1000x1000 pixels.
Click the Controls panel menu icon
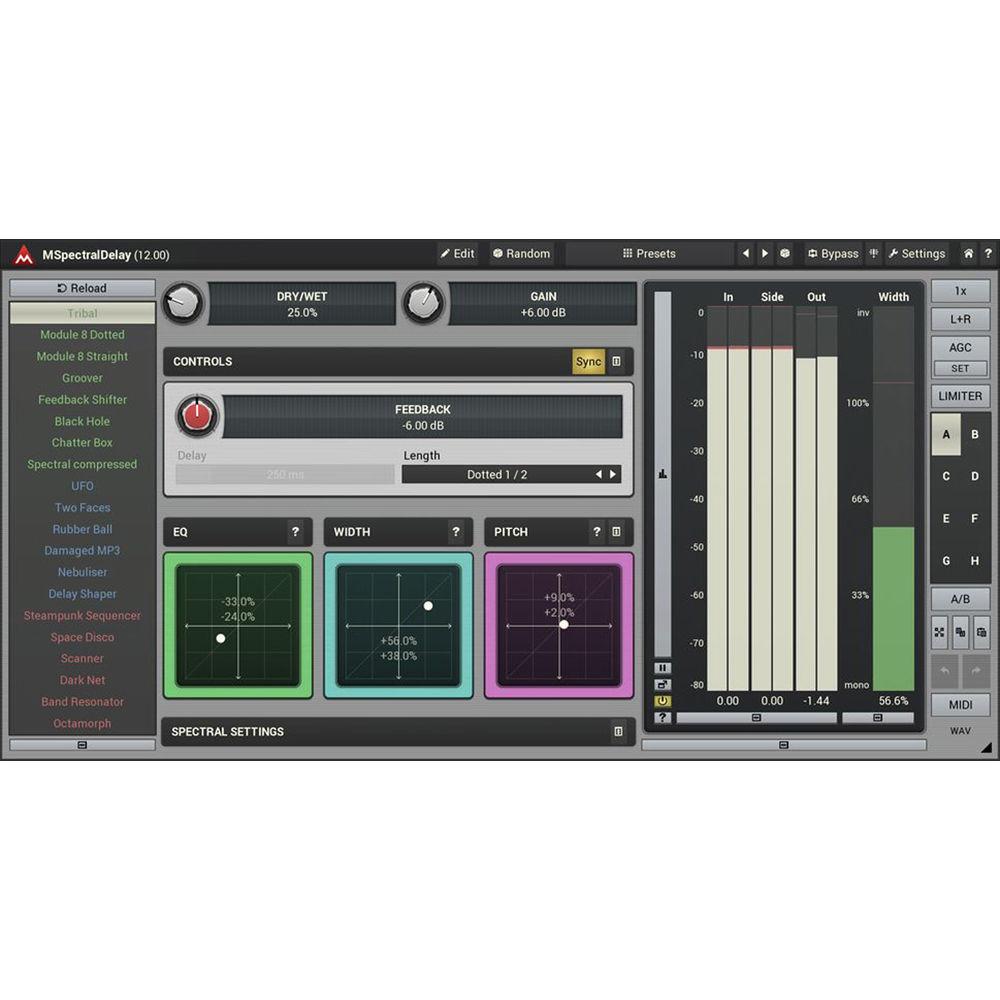(617, 362)
